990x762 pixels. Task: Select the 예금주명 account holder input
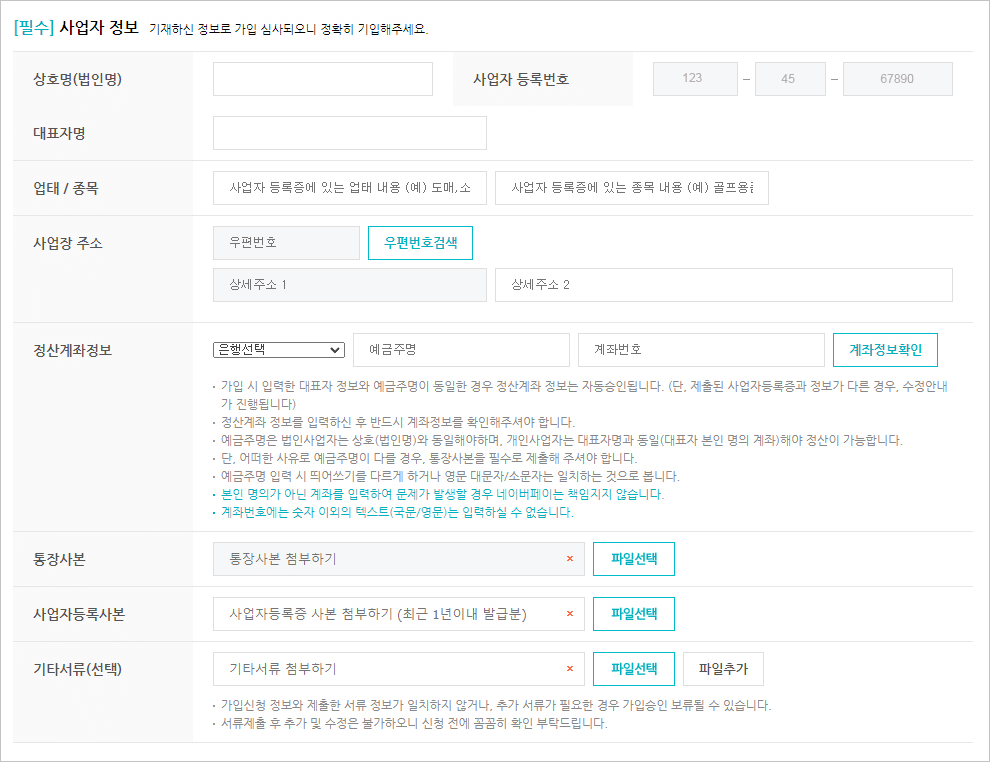(461, 350)
